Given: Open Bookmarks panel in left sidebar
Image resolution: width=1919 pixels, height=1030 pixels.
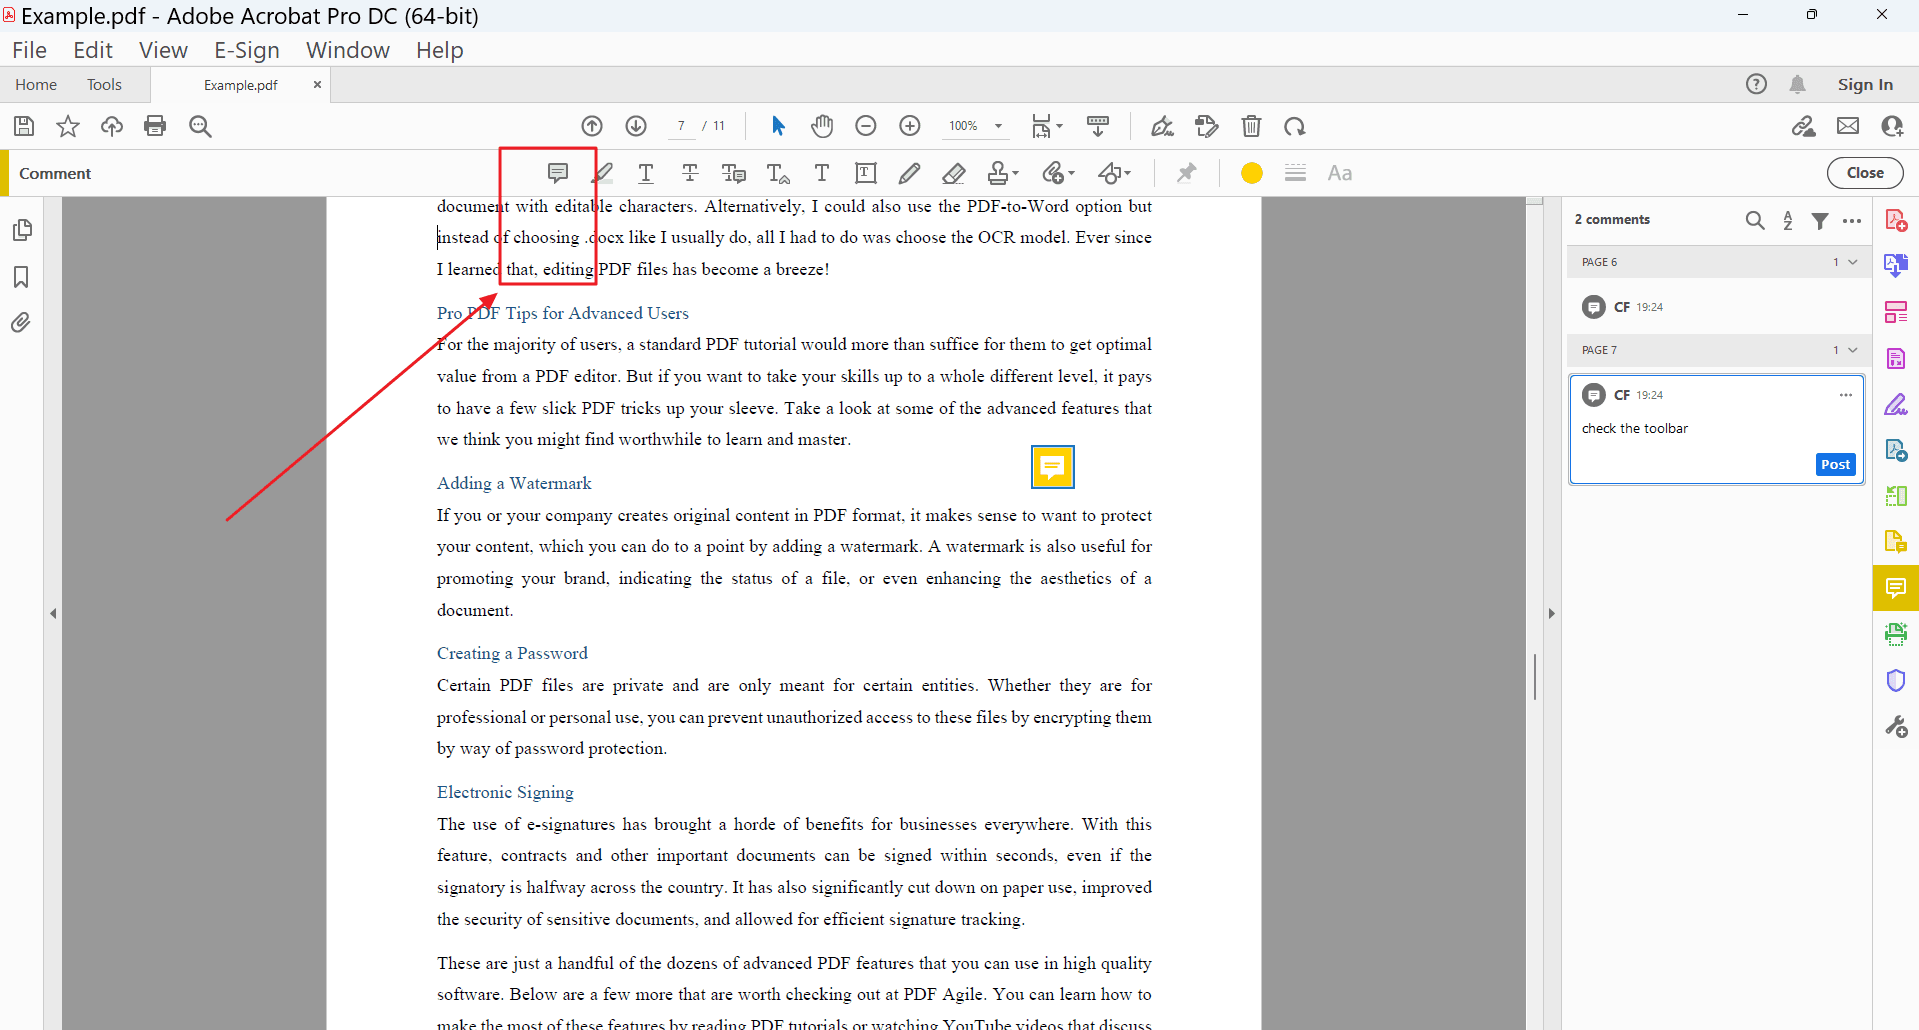Looking at the screenshot, I should [21, 277].
